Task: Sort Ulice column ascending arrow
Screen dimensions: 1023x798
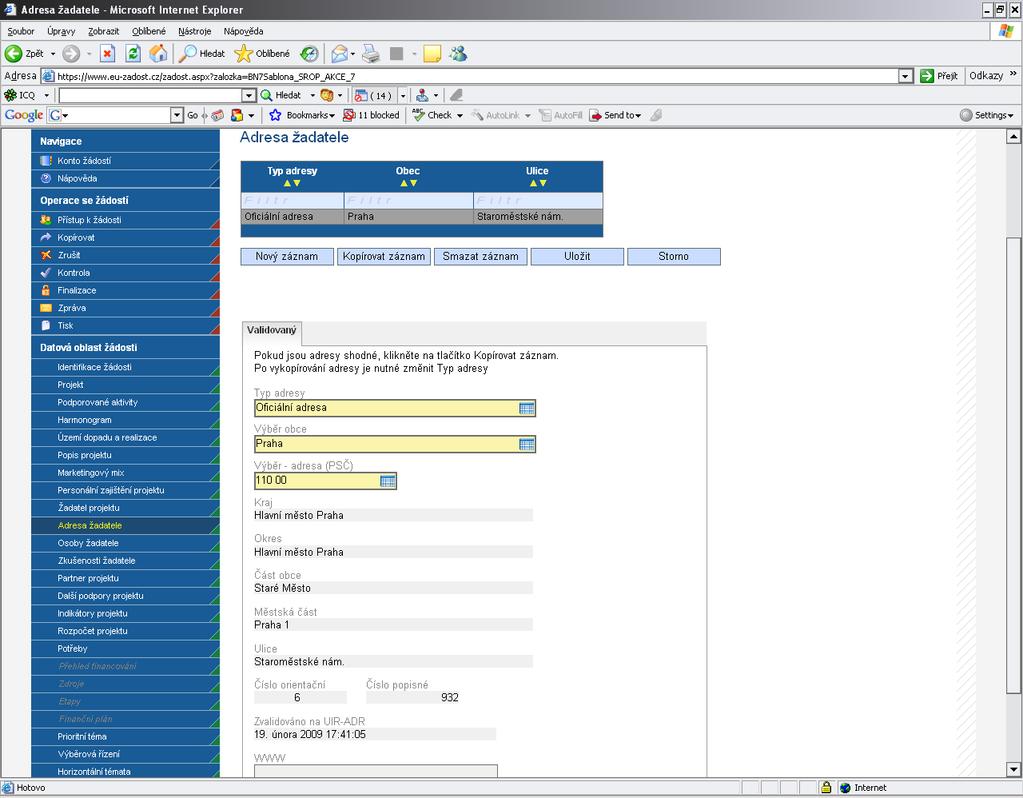Action: tap(533, 183)
